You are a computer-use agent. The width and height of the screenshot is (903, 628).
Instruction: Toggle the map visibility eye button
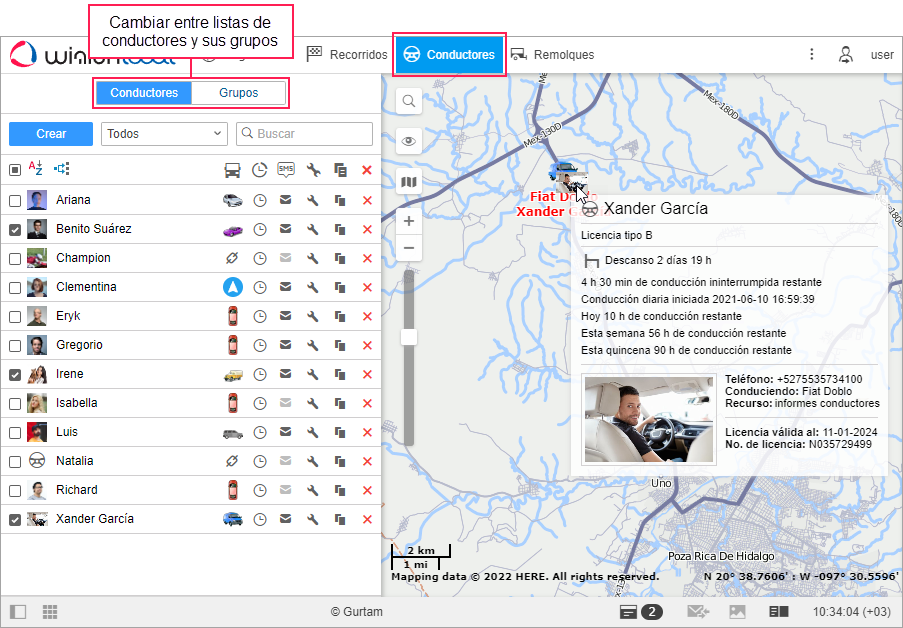tap(409, 141)
